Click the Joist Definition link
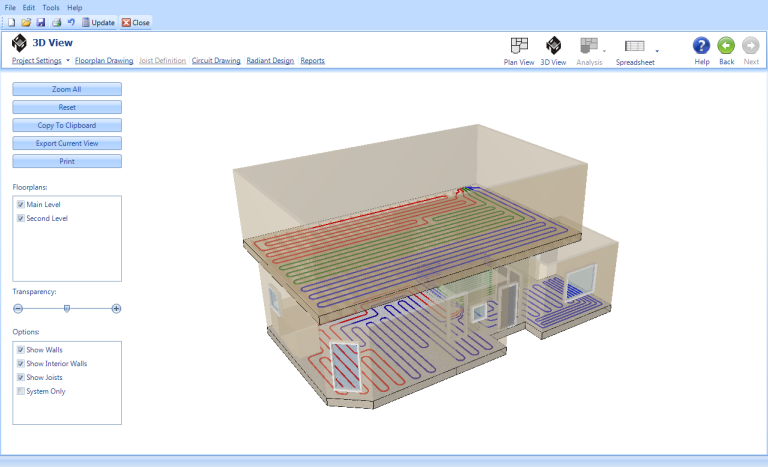This screenshot has height=467, width=768. 162,61
